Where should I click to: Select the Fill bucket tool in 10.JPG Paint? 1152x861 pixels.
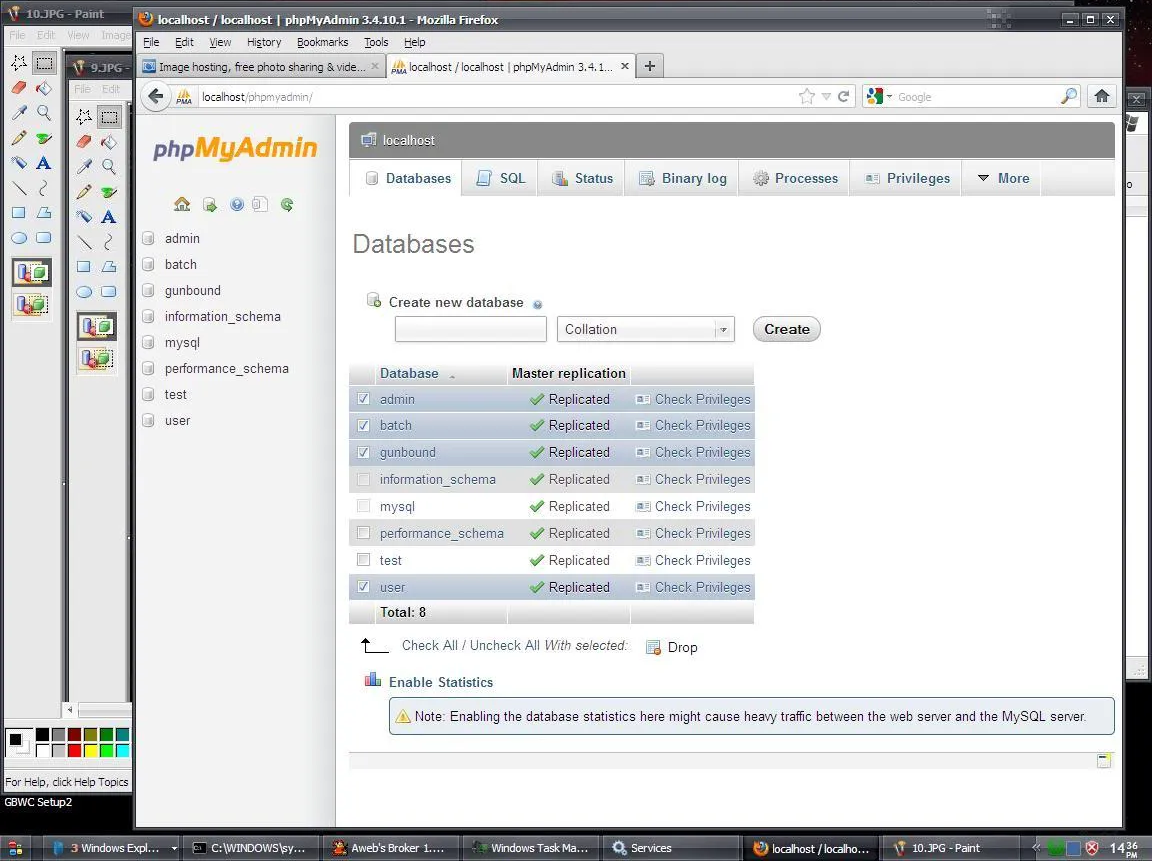(44, 88)
